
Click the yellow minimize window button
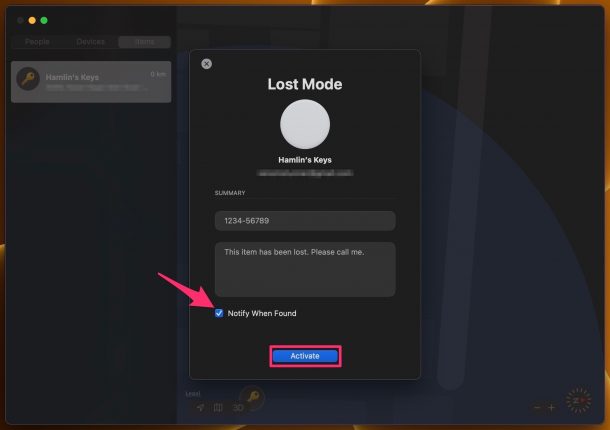[x=32, y=20]
